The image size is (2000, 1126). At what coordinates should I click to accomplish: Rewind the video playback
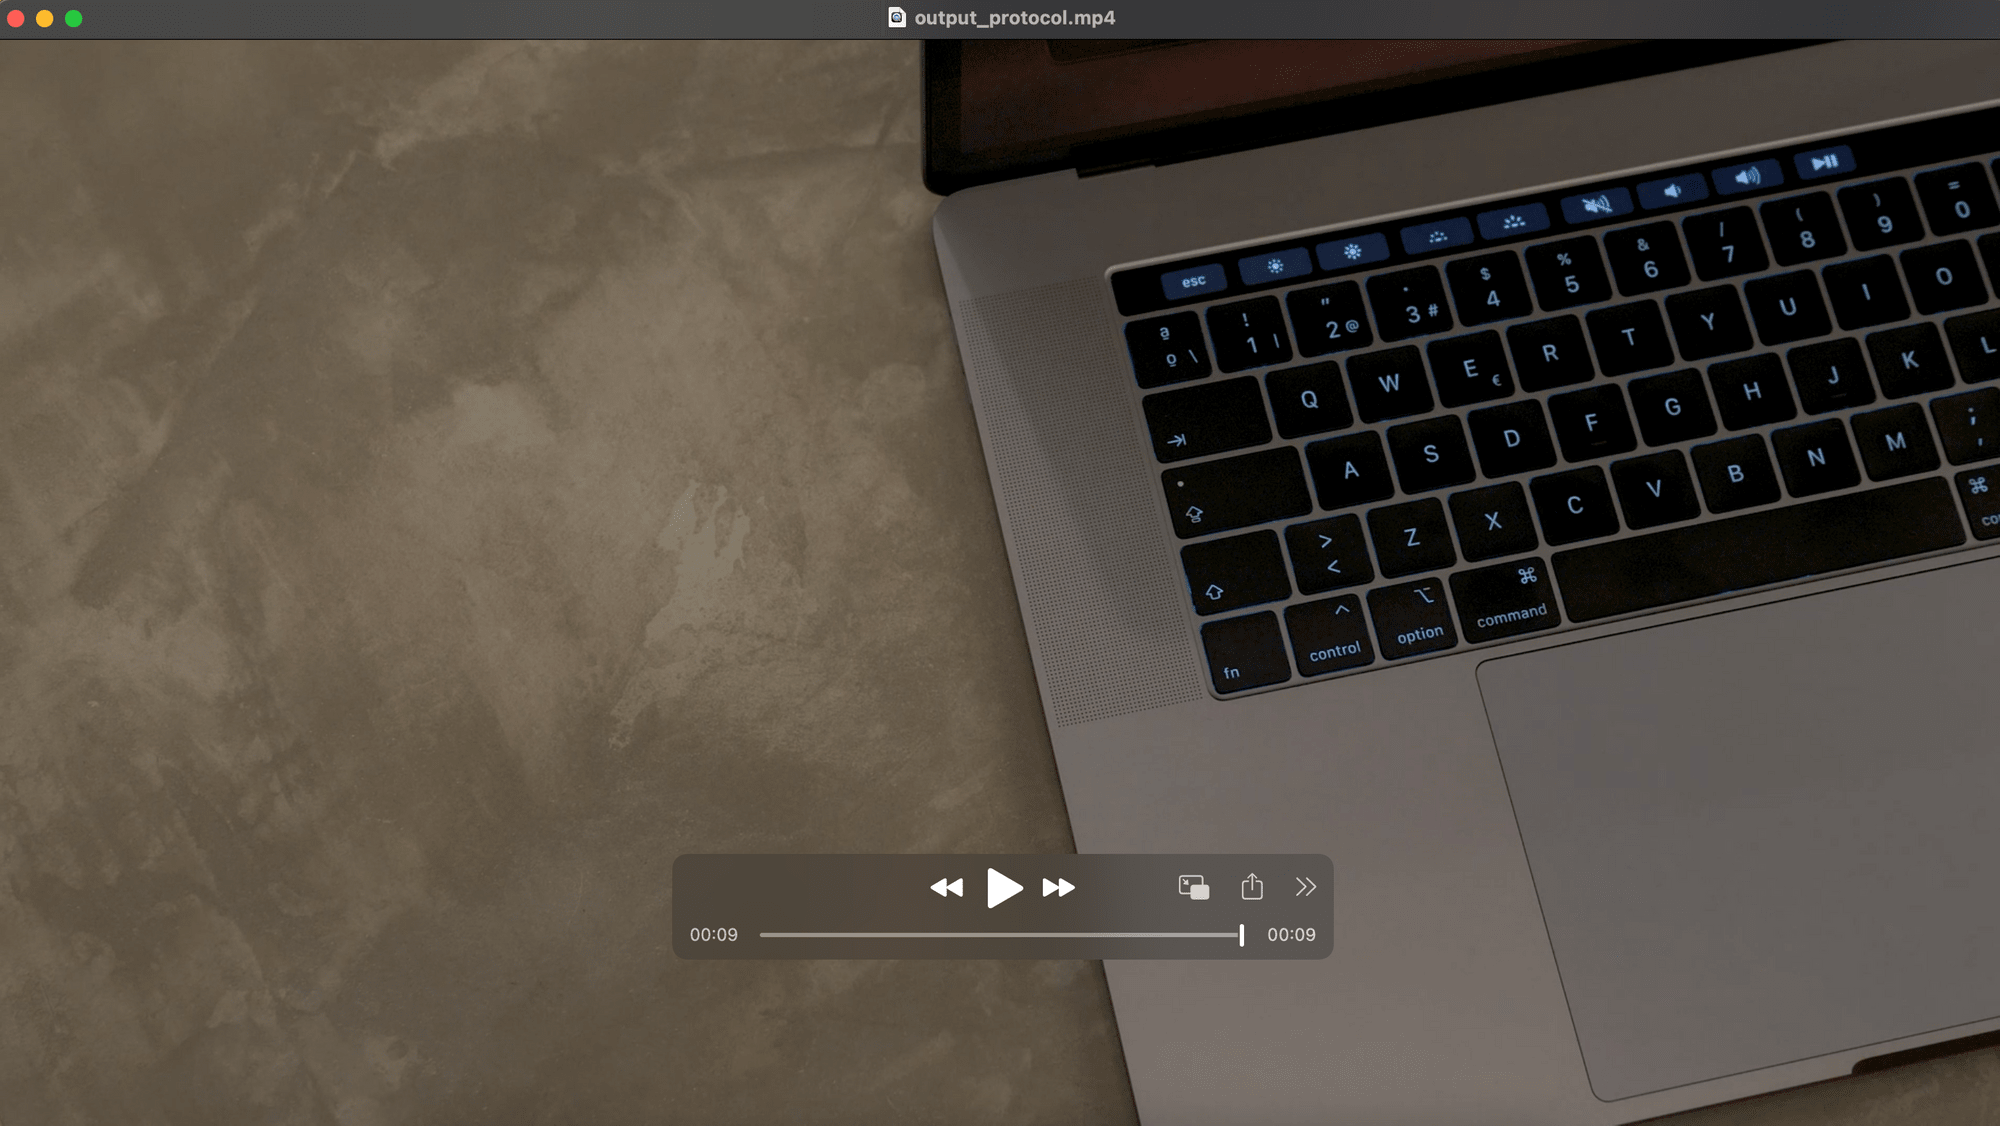(x=946, y=887)
